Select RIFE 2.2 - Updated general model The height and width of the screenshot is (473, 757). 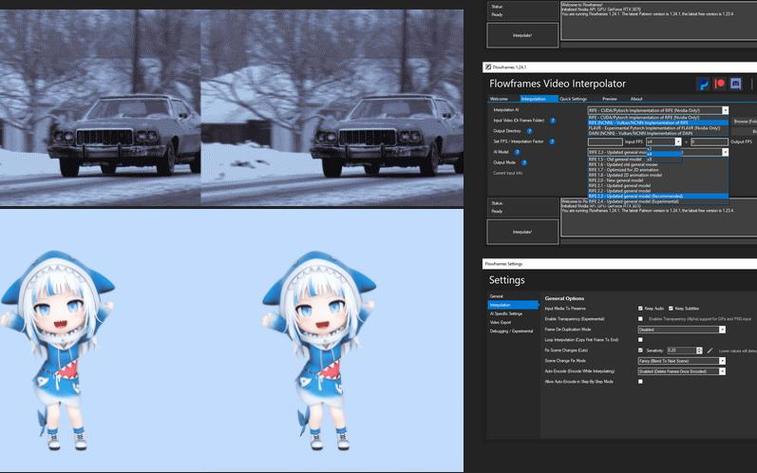pos(658,191)
